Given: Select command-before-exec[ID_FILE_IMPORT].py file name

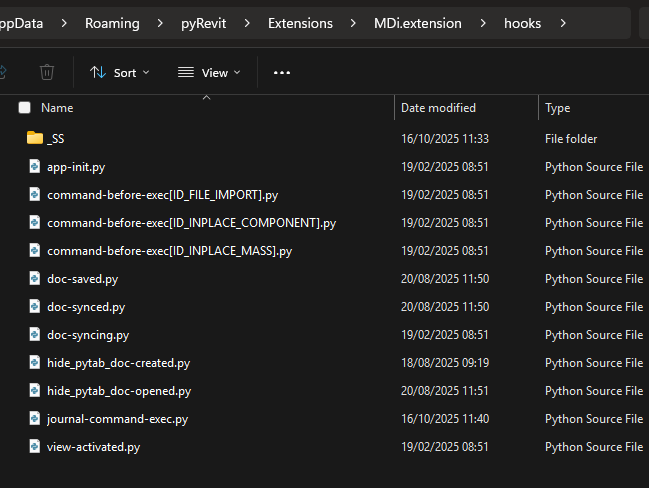Looking at the screenshot, I should click(163, 195).
